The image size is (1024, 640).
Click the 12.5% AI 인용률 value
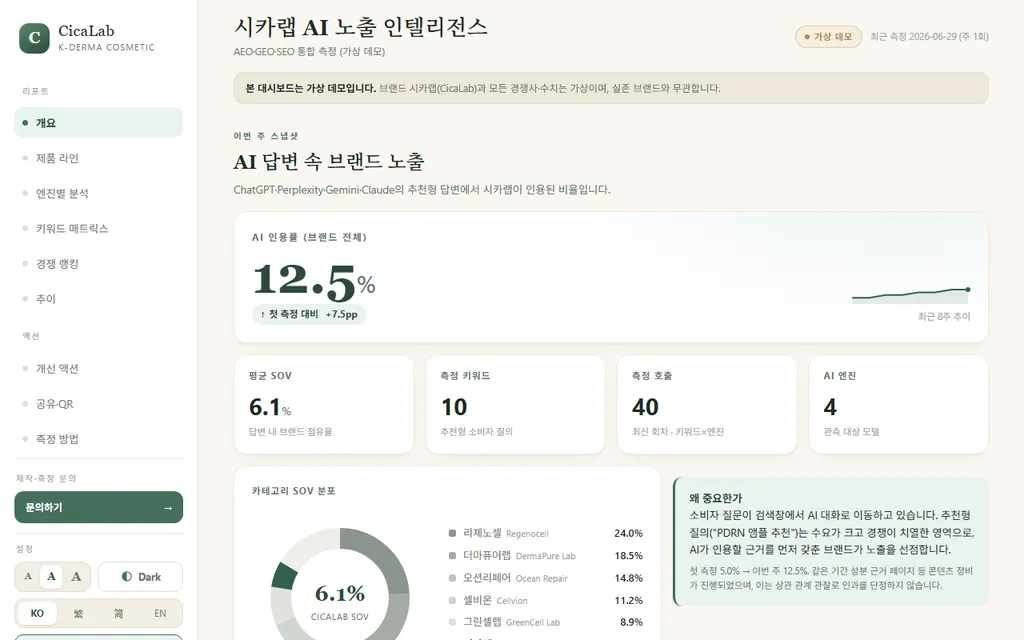314,281
